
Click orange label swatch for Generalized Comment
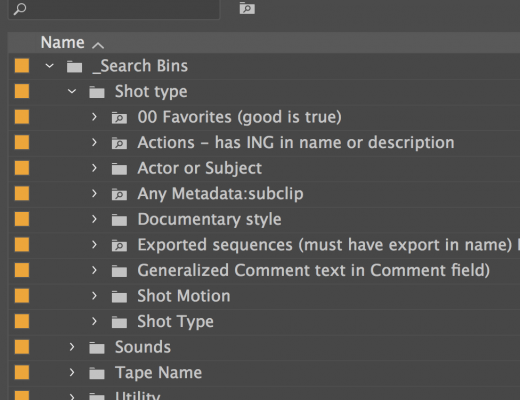(22, 270)
